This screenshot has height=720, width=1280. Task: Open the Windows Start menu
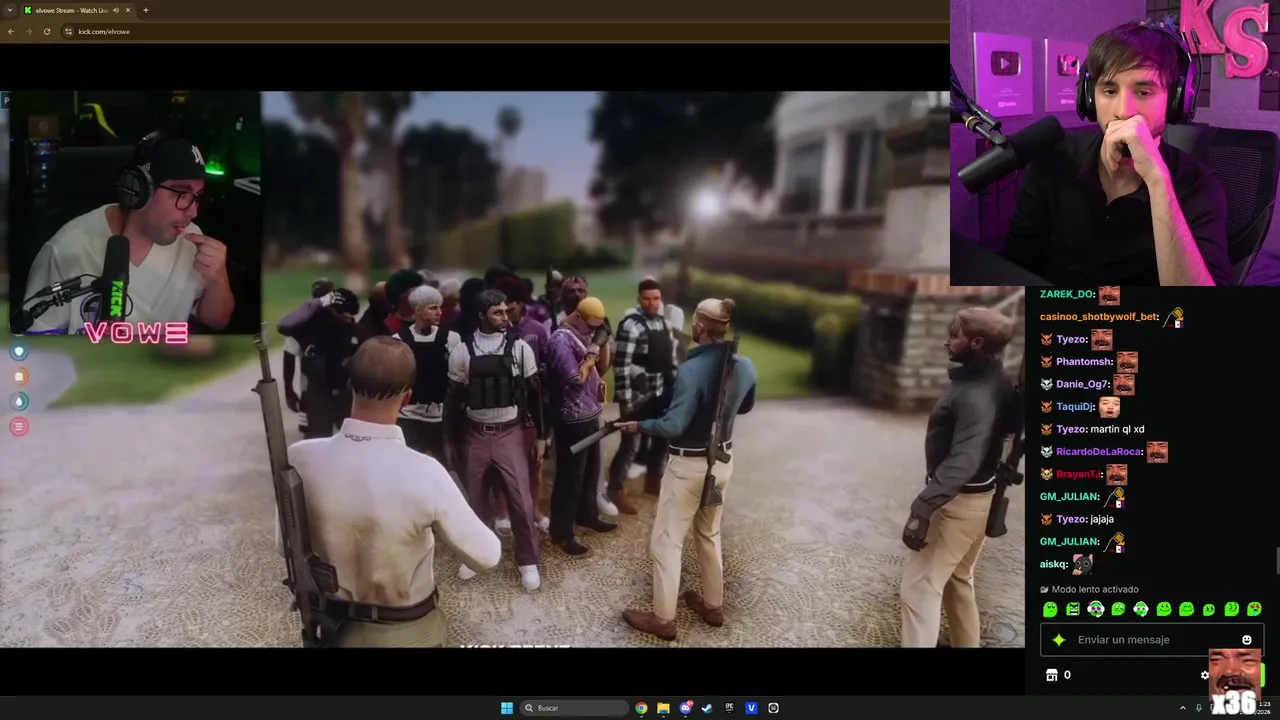coord(507,708)
